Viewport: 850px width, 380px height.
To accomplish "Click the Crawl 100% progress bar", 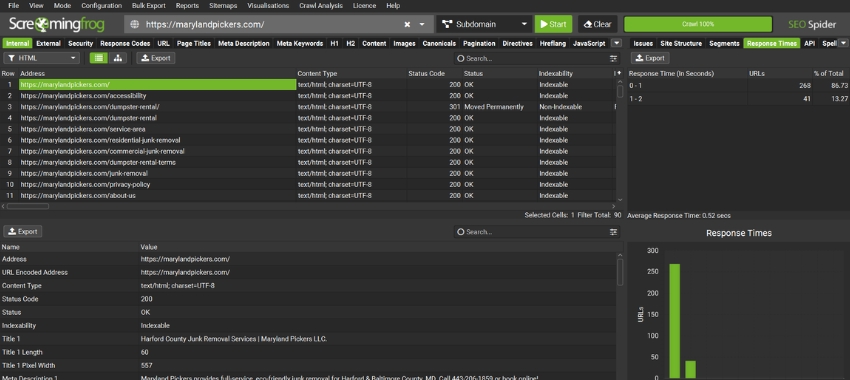I will [x=698, y=24].
